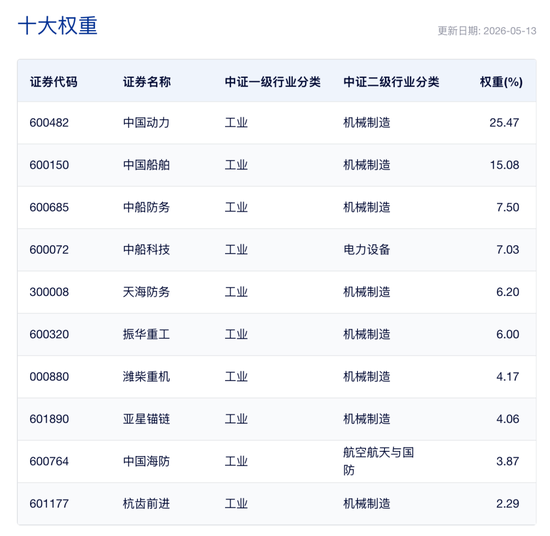
Task: Click 机械制造 in the 300008 row
Action: [x=367, y=292]
